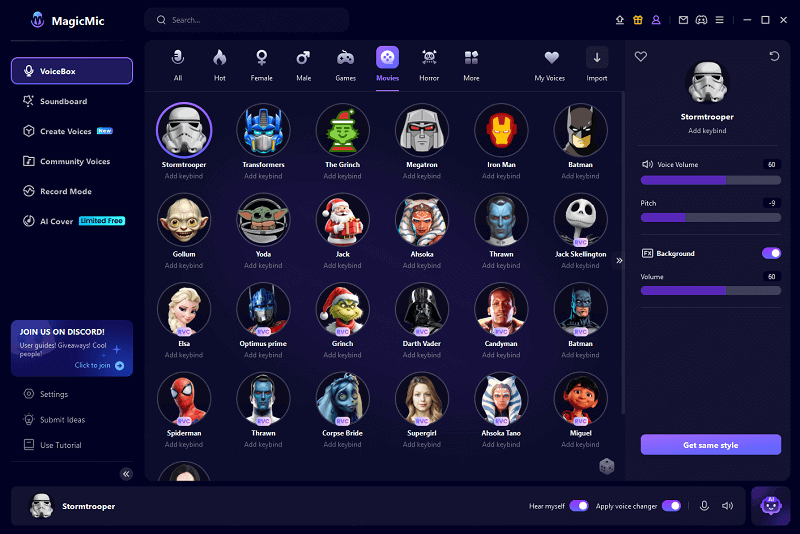
Task: Switch to the Horror voices tab
Action: (x=429, y=62)
